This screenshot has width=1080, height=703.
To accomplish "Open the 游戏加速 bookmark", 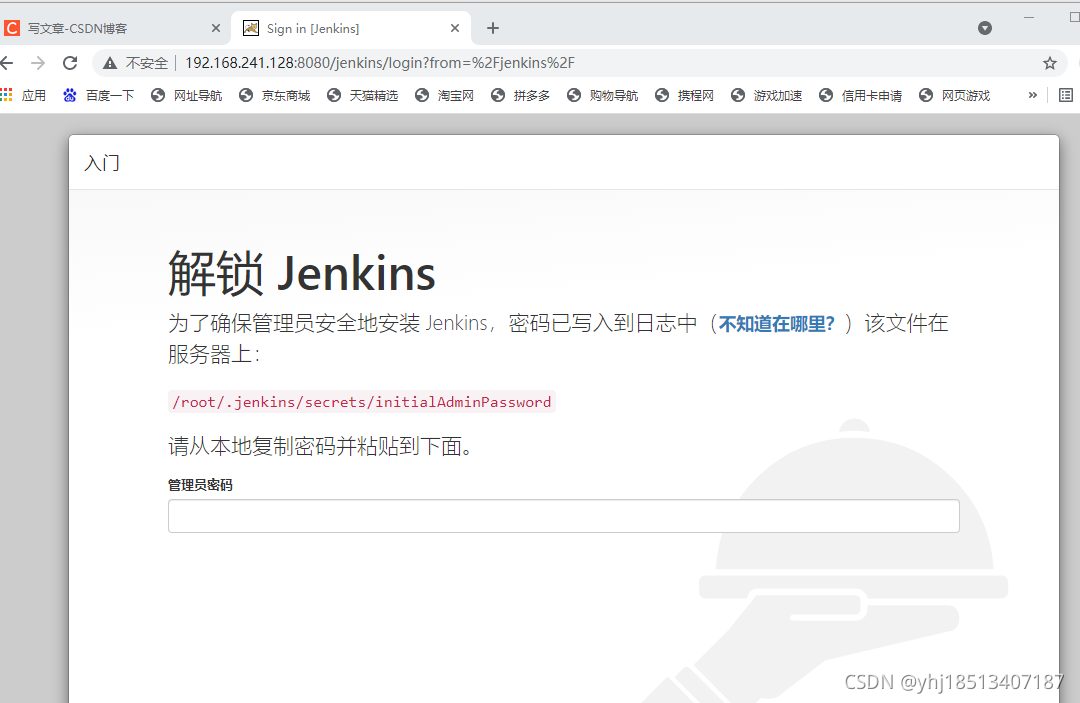I will (x=767, y=96).
